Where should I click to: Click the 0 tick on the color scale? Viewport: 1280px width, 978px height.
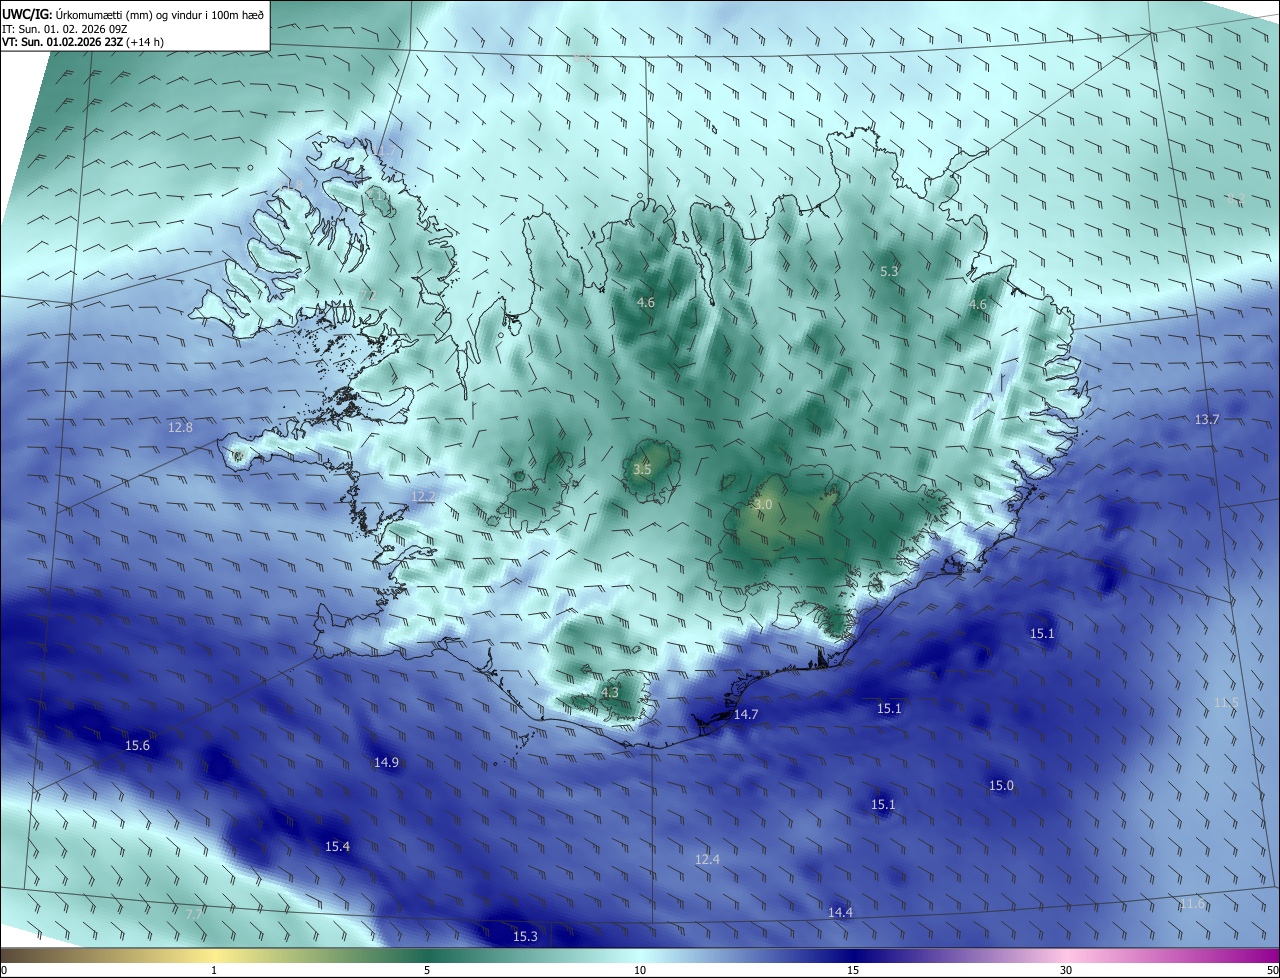coord(4,970)
